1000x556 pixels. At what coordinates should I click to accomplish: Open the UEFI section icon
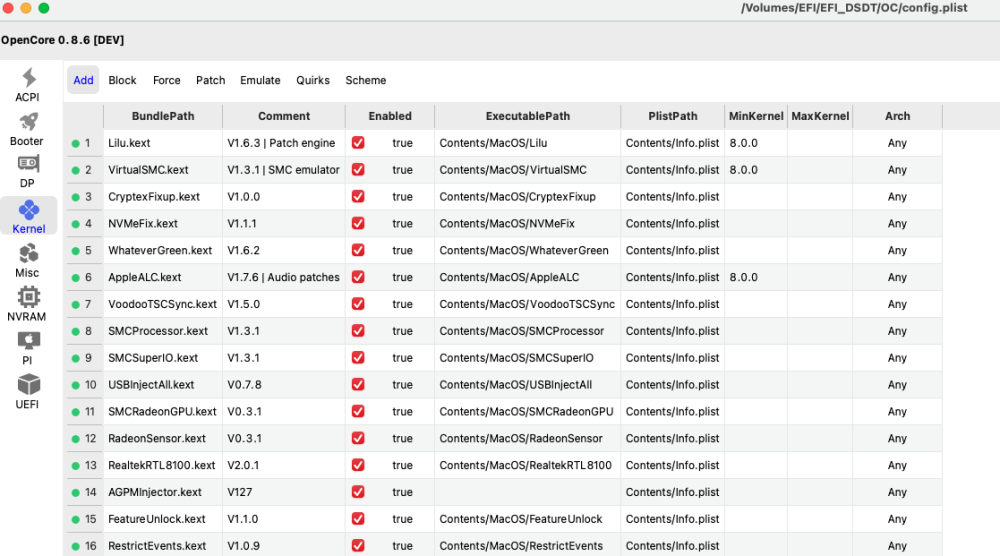pos(28,384)
